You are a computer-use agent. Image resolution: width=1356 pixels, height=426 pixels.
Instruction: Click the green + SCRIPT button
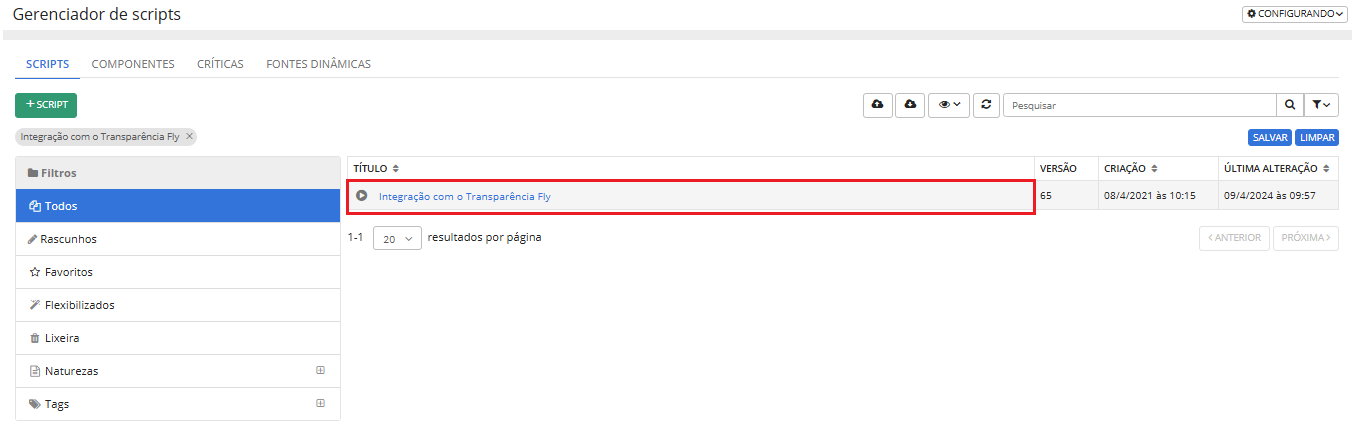click(46, 105)
